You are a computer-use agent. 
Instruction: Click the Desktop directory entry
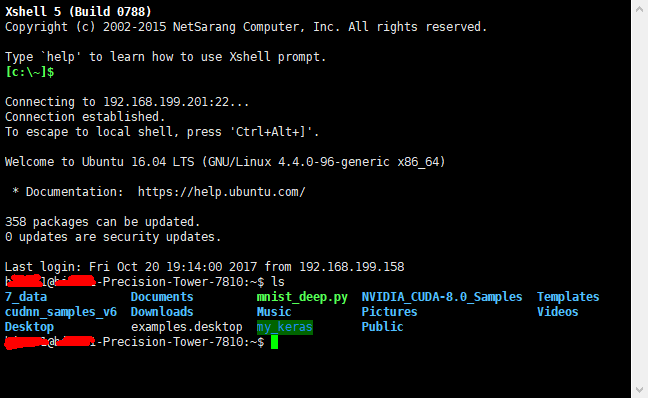pyautogui.click(x=29, y=327)
